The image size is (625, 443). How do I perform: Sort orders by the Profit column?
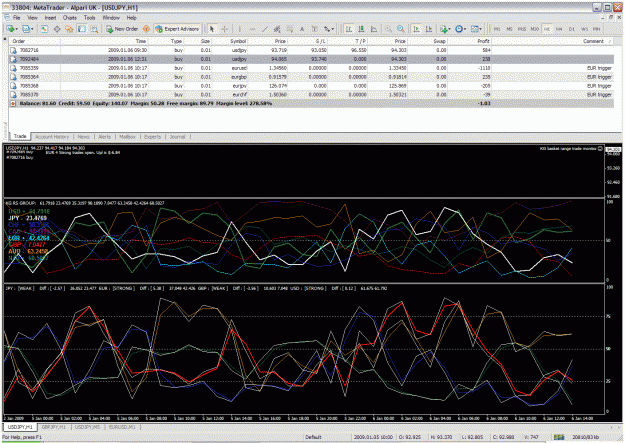pyautogui.click(x=469, y=41)
